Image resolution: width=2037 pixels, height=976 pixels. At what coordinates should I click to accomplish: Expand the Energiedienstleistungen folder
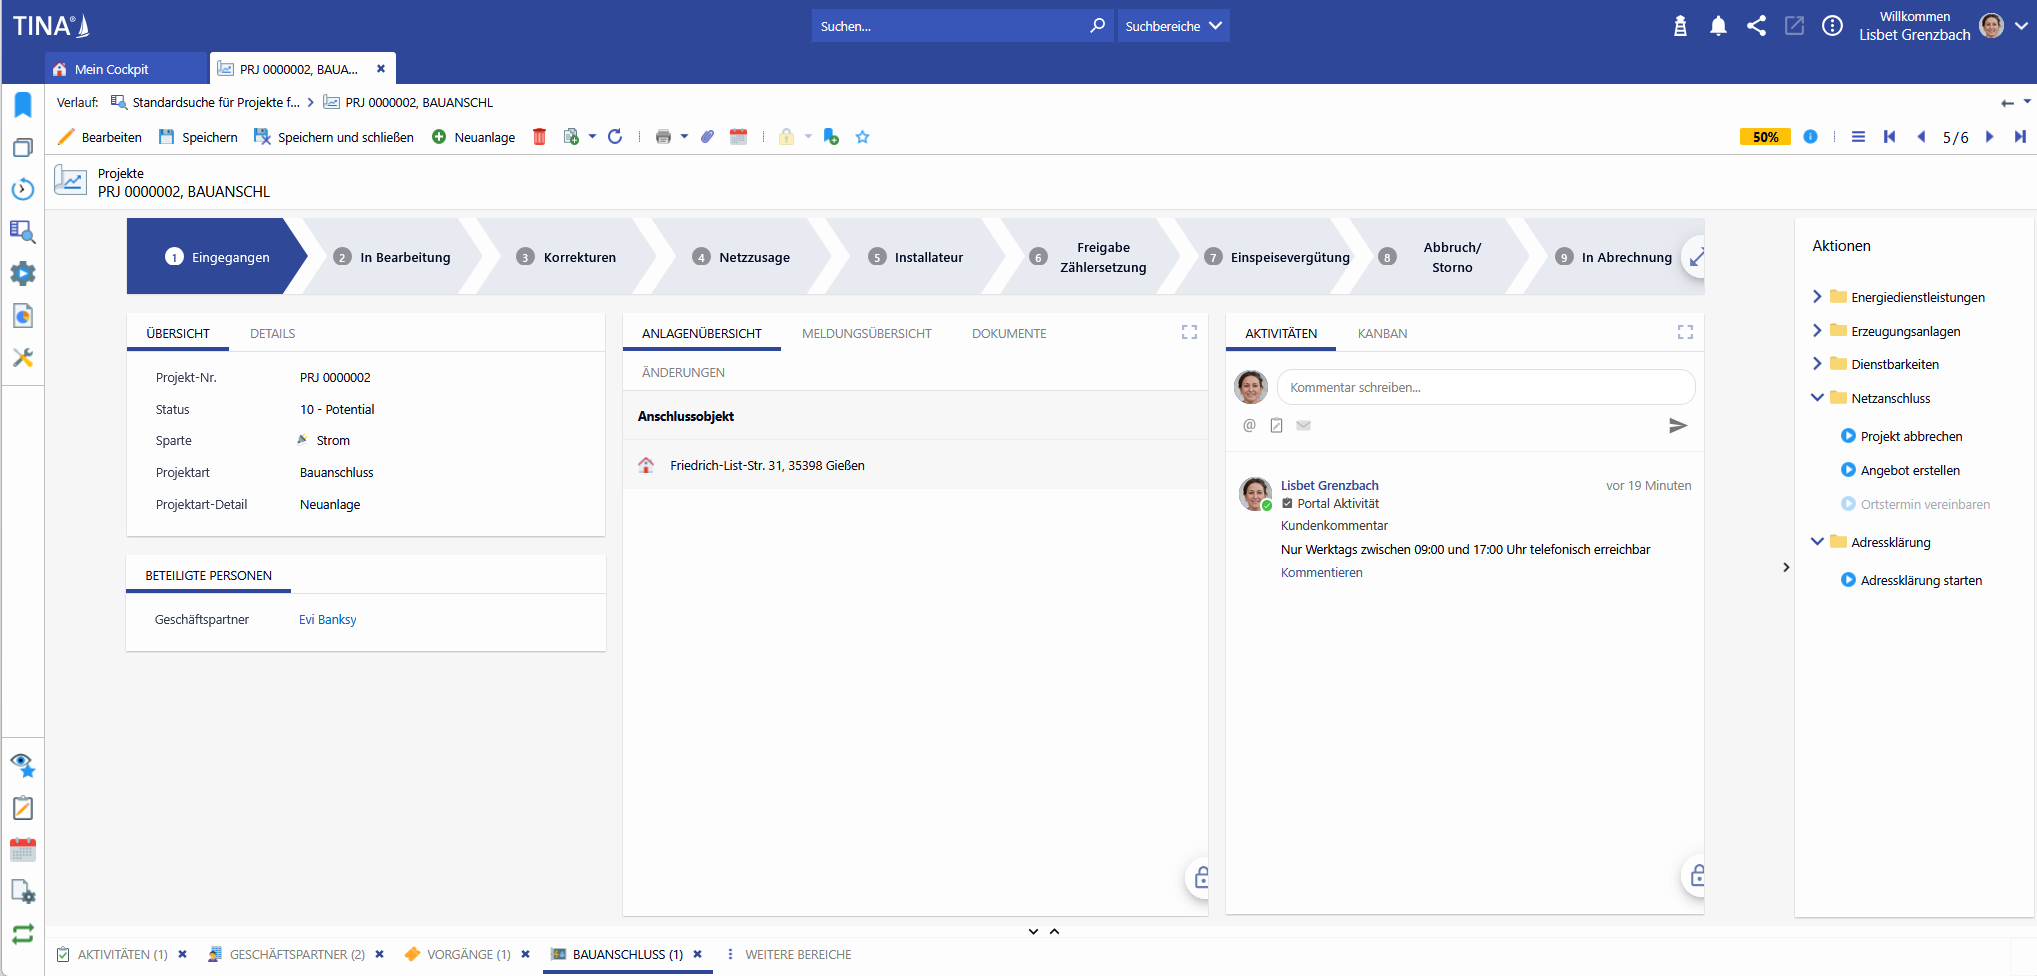click(x=1817, y=297)
